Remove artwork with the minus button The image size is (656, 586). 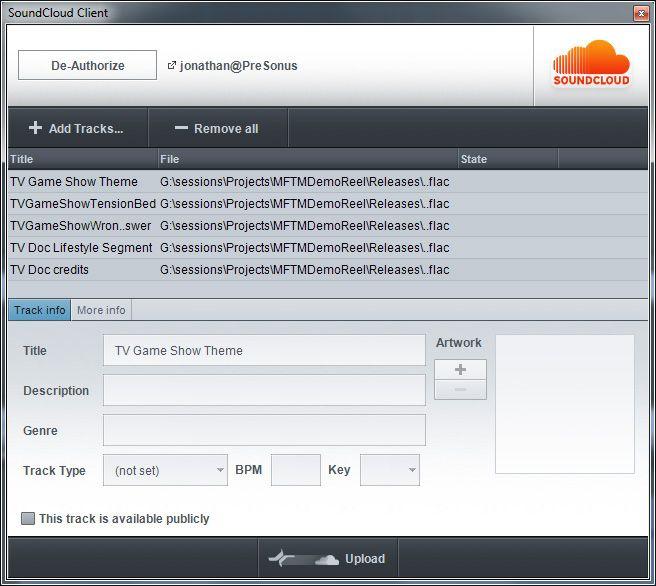[460, 389]
